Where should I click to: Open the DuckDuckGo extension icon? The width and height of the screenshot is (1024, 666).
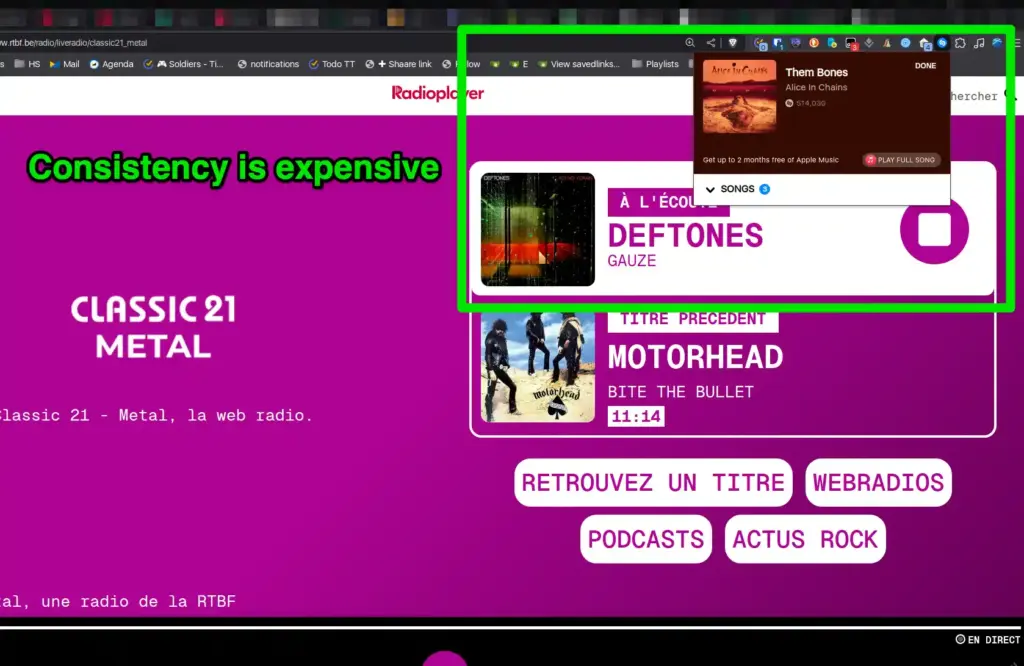click(814, 43)
